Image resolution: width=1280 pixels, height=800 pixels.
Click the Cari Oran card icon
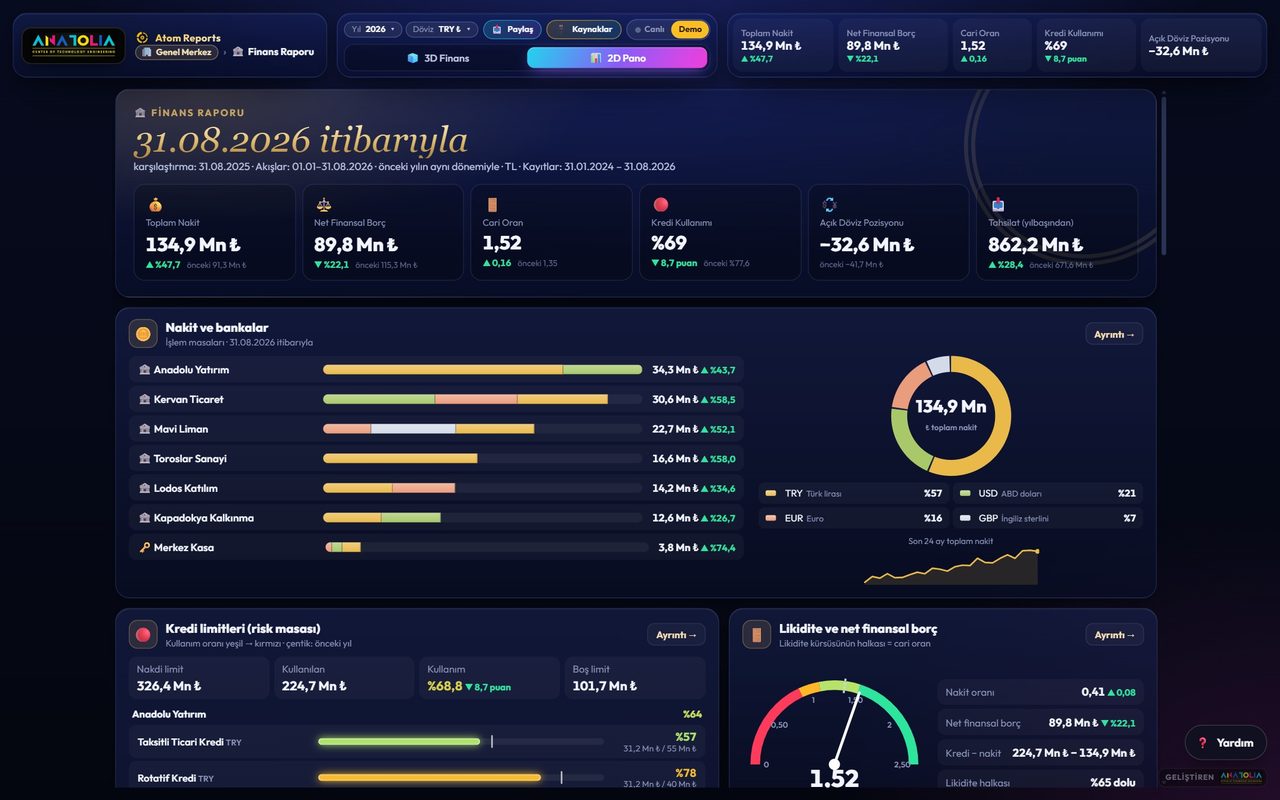tap(491, 205)
